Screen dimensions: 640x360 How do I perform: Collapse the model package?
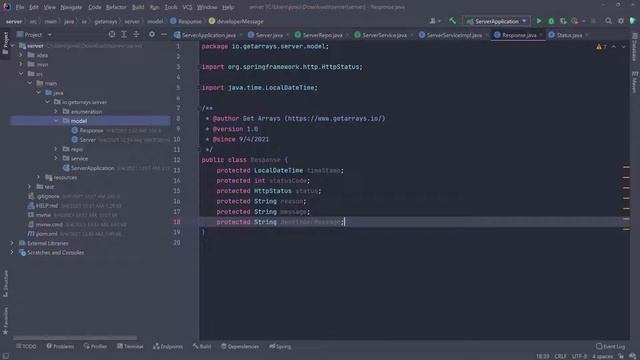point(56,120)
